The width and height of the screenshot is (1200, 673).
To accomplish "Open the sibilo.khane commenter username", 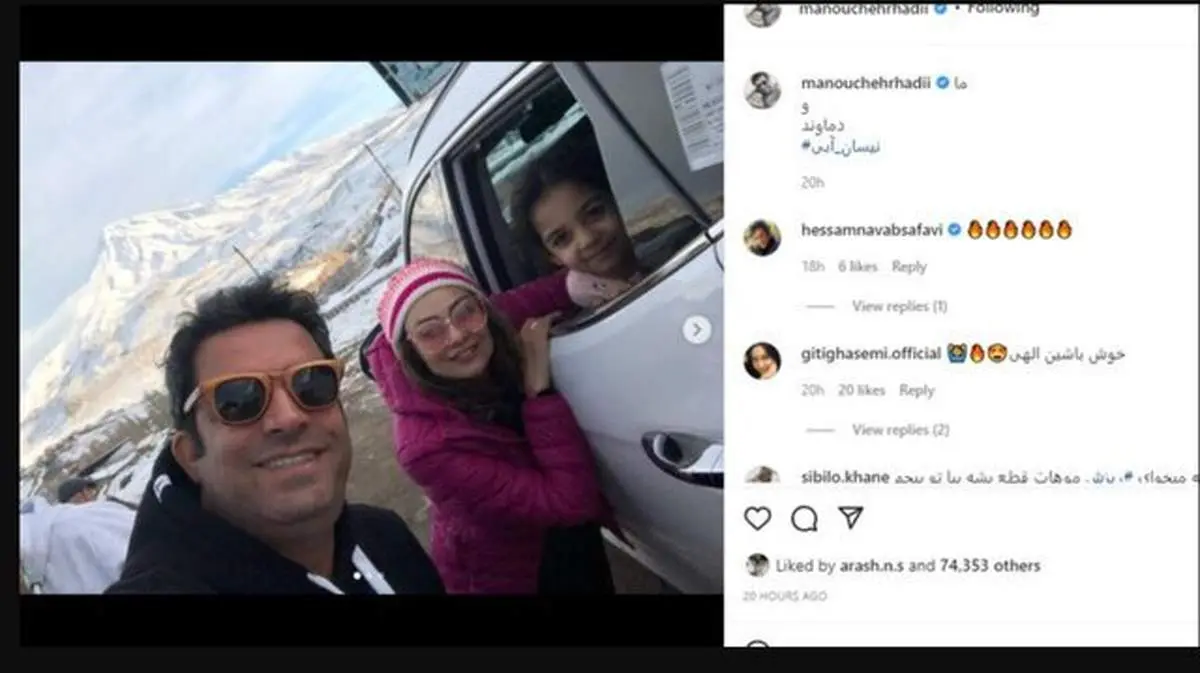I will pos(845,477).
